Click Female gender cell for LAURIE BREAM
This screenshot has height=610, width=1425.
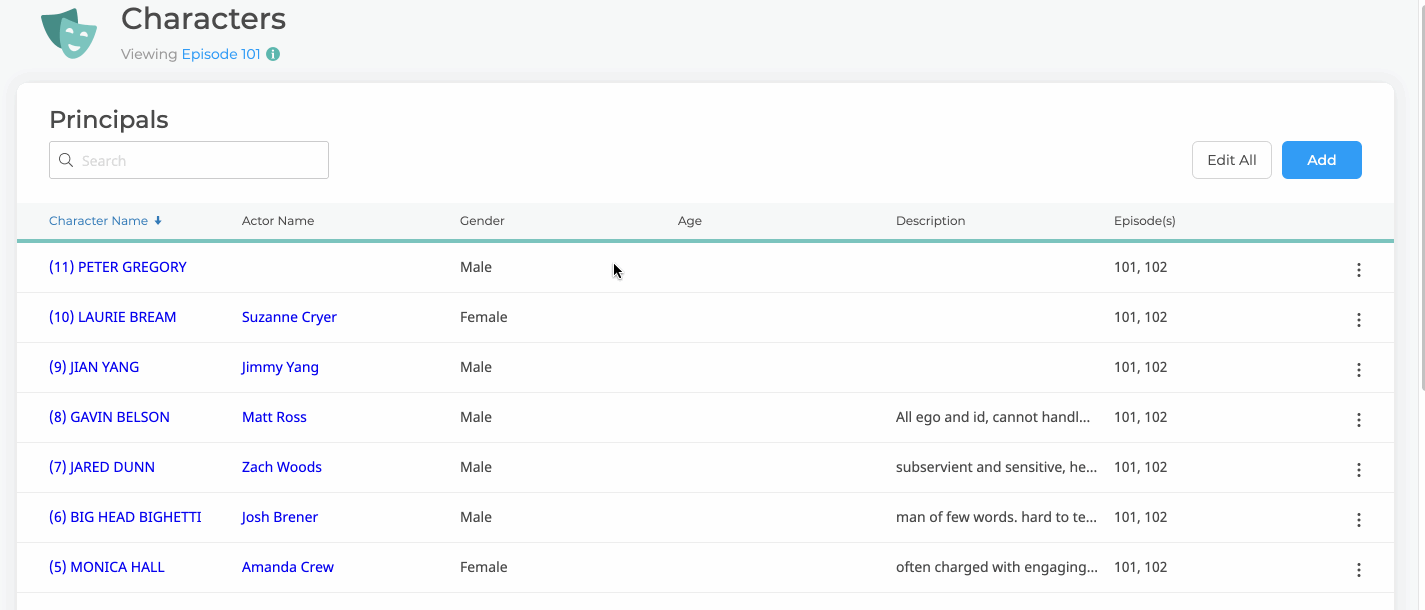tap(484, 317)
